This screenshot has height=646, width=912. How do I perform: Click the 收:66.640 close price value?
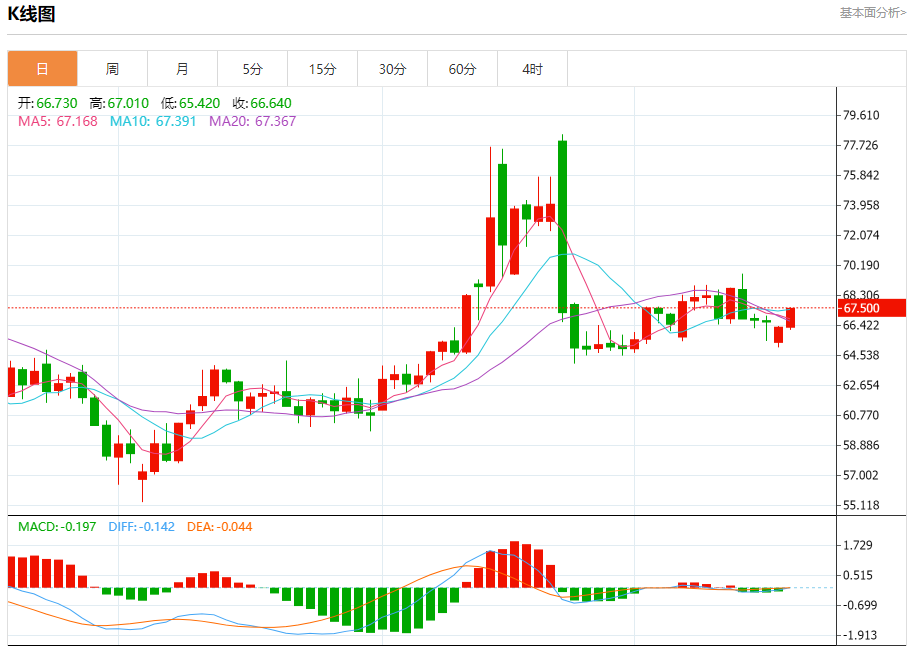coord(262,103)
